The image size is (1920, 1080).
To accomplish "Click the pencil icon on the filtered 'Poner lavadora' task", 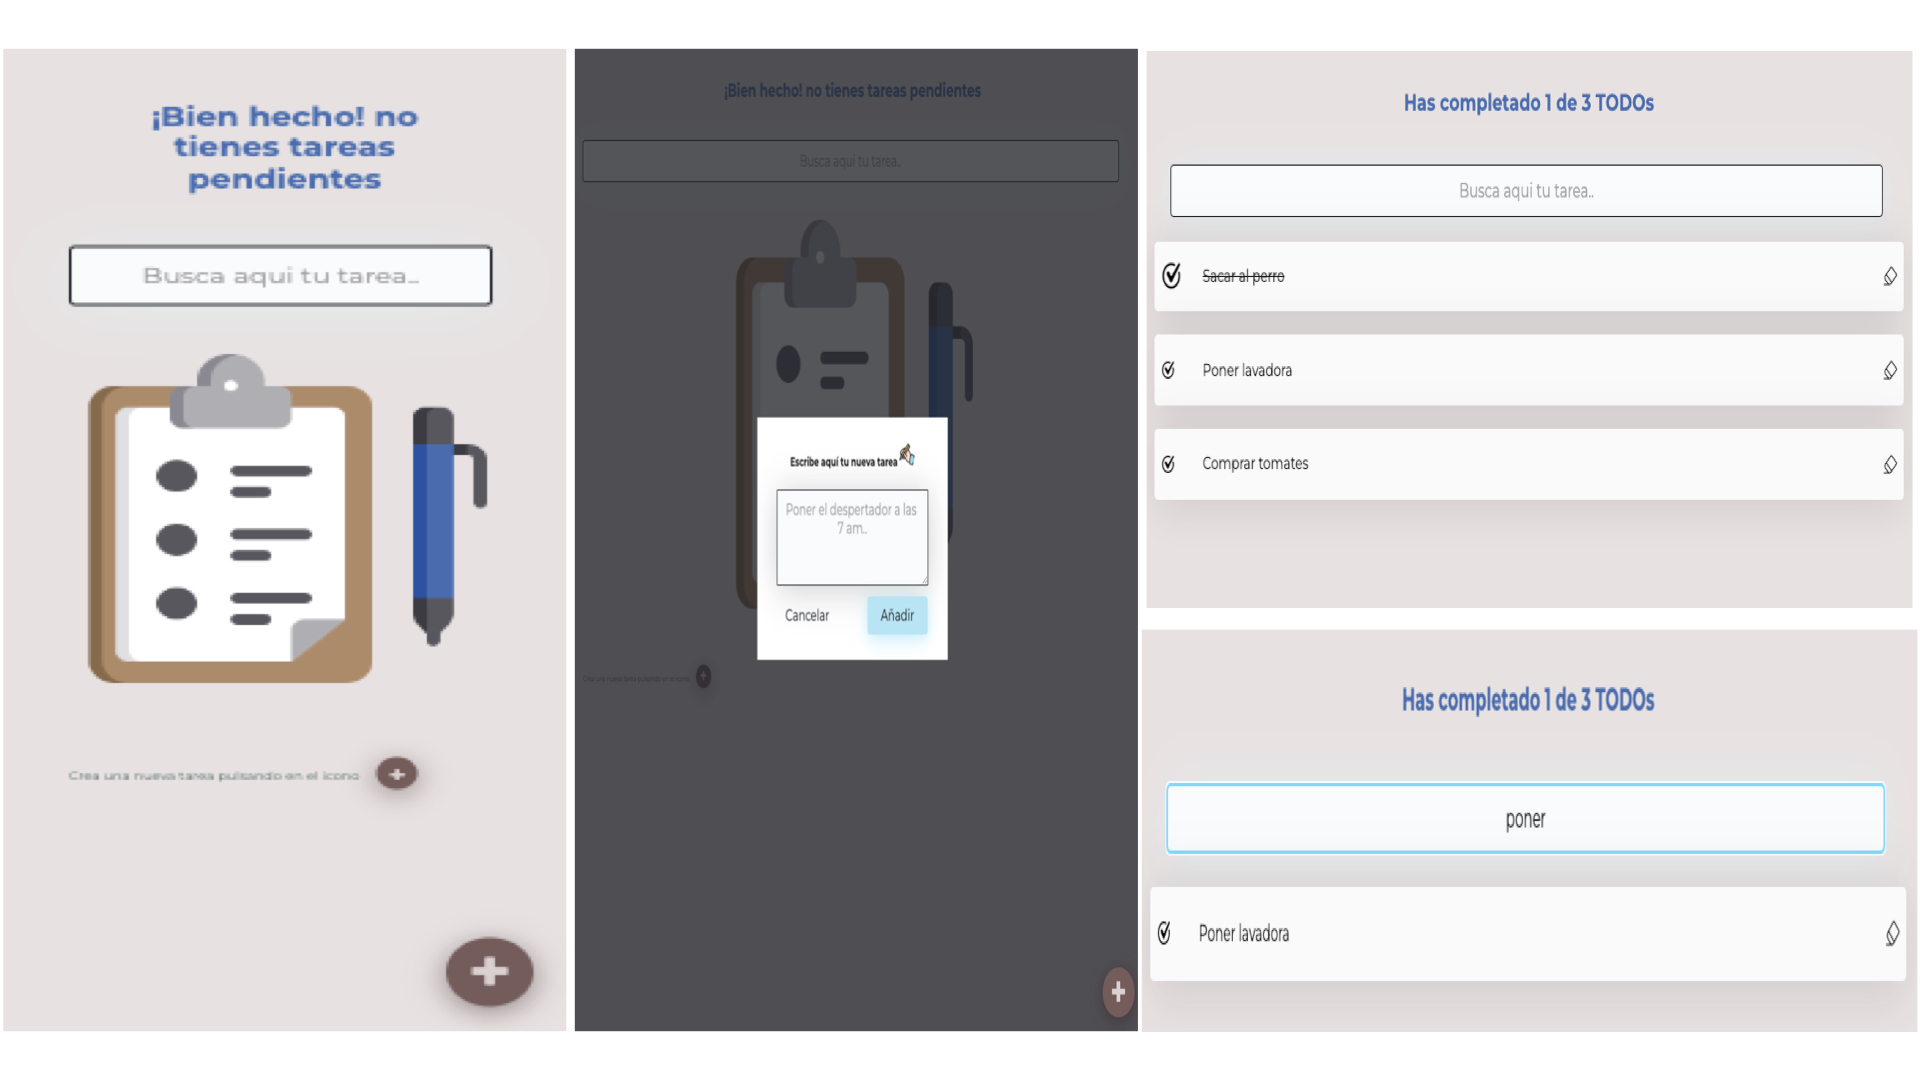I will pyautogui.click(x=1892, y=933).
